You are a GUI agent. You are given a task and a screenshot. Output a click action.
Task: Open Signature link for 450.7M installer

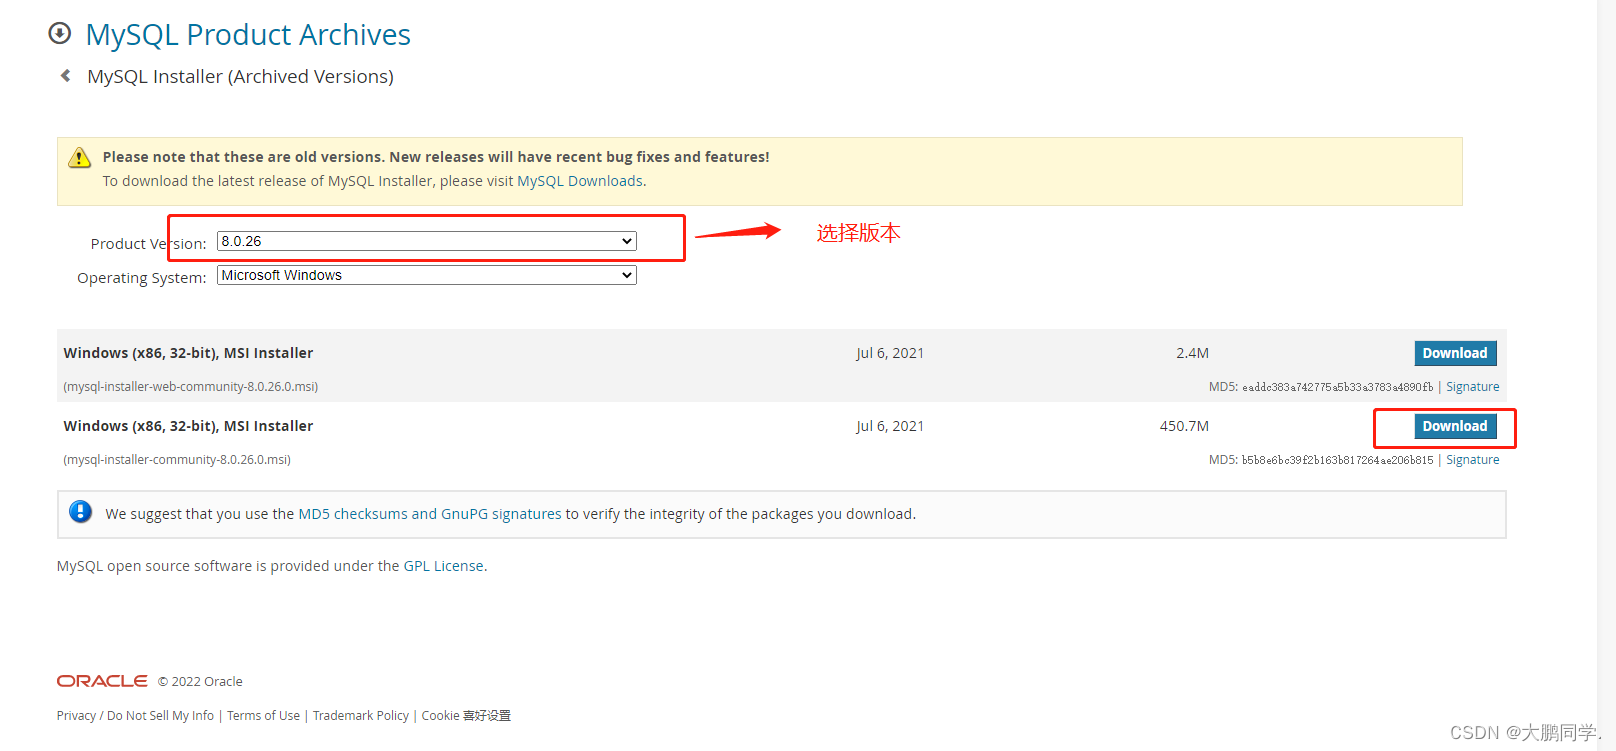tap(1472, 460)
